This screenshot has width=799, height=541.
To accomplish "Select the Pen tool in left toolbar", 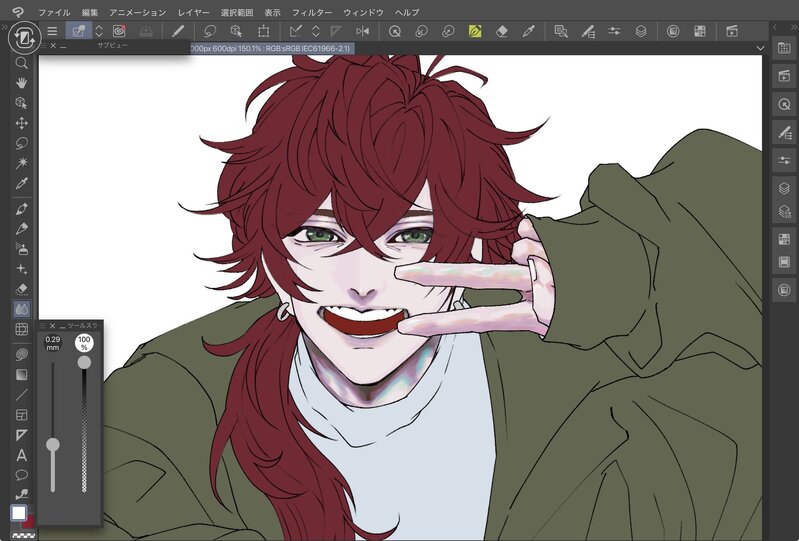I will 21,209.
